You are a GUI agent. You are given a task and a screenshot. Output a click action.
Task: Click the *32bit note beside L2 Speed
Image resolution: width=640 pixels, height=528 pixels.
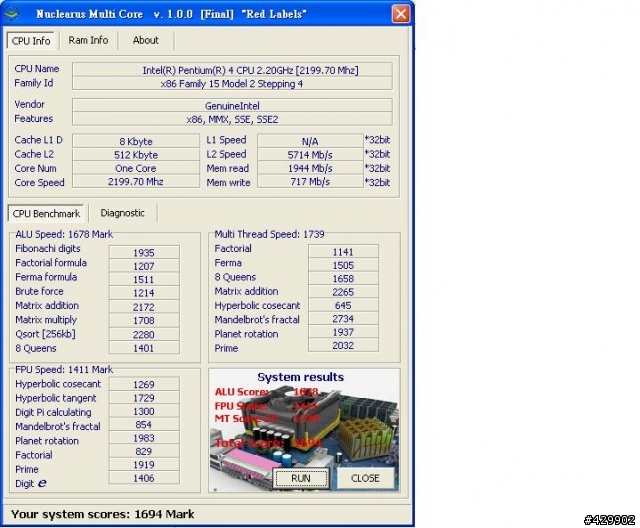pyautogui.click(x=378, y=154)
